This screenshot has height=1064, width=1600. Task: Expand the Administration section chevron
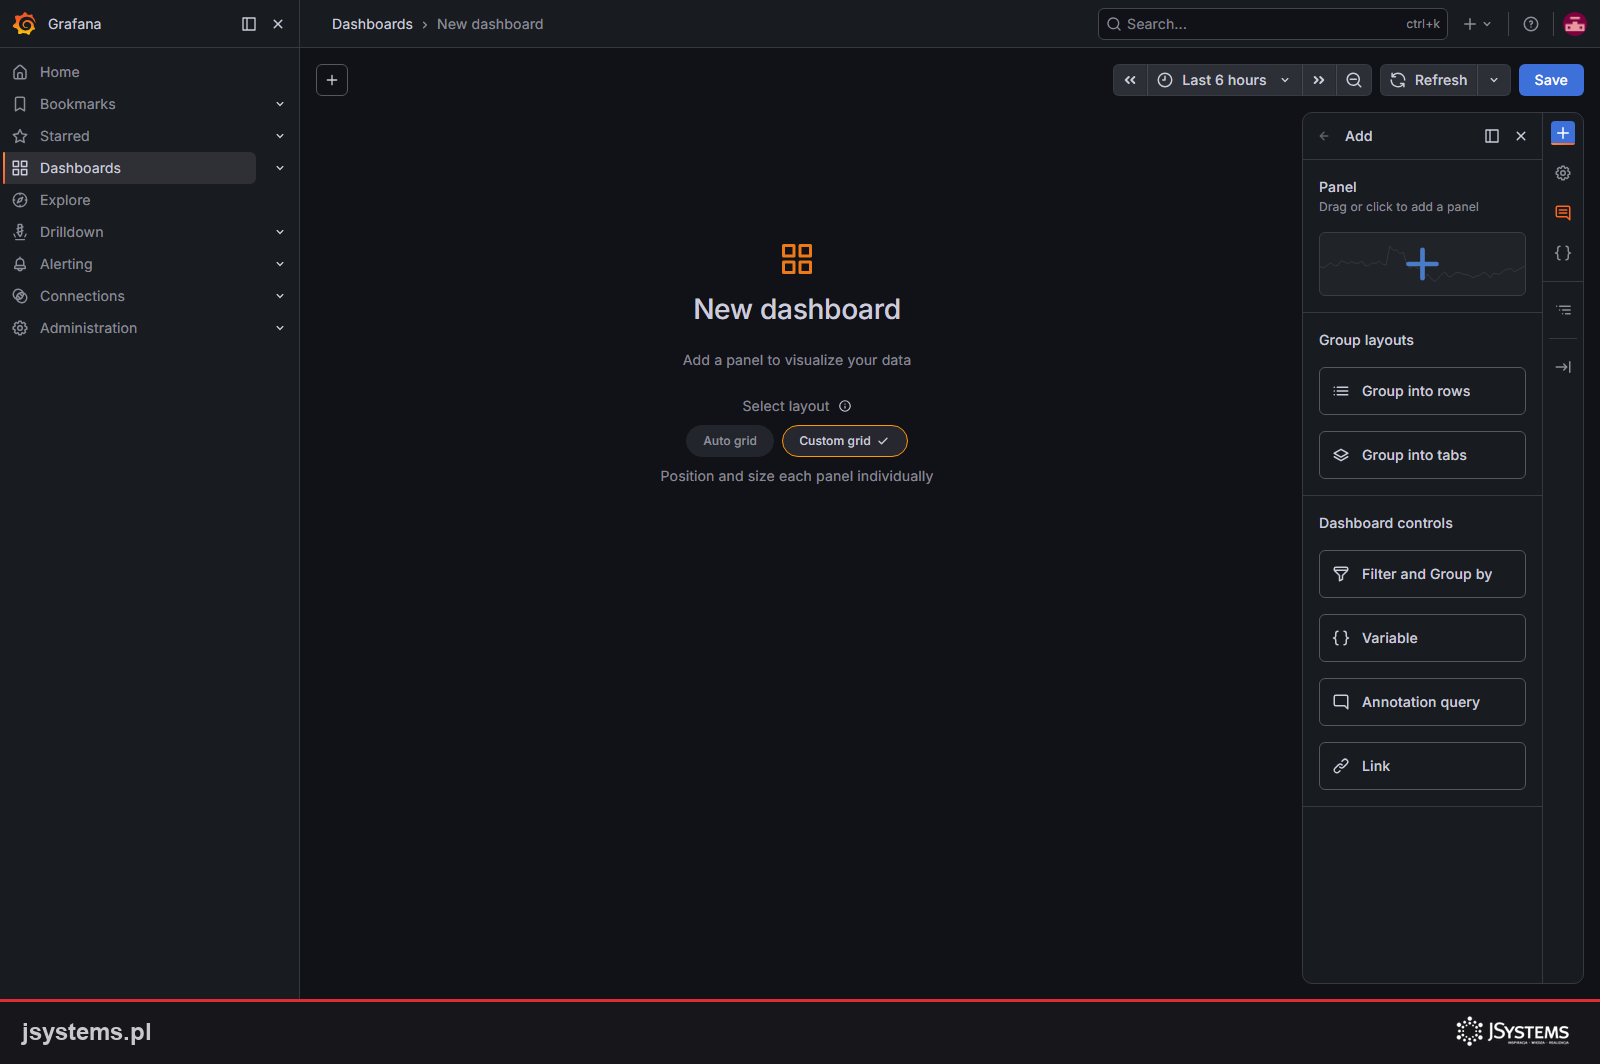pos(280,328)
